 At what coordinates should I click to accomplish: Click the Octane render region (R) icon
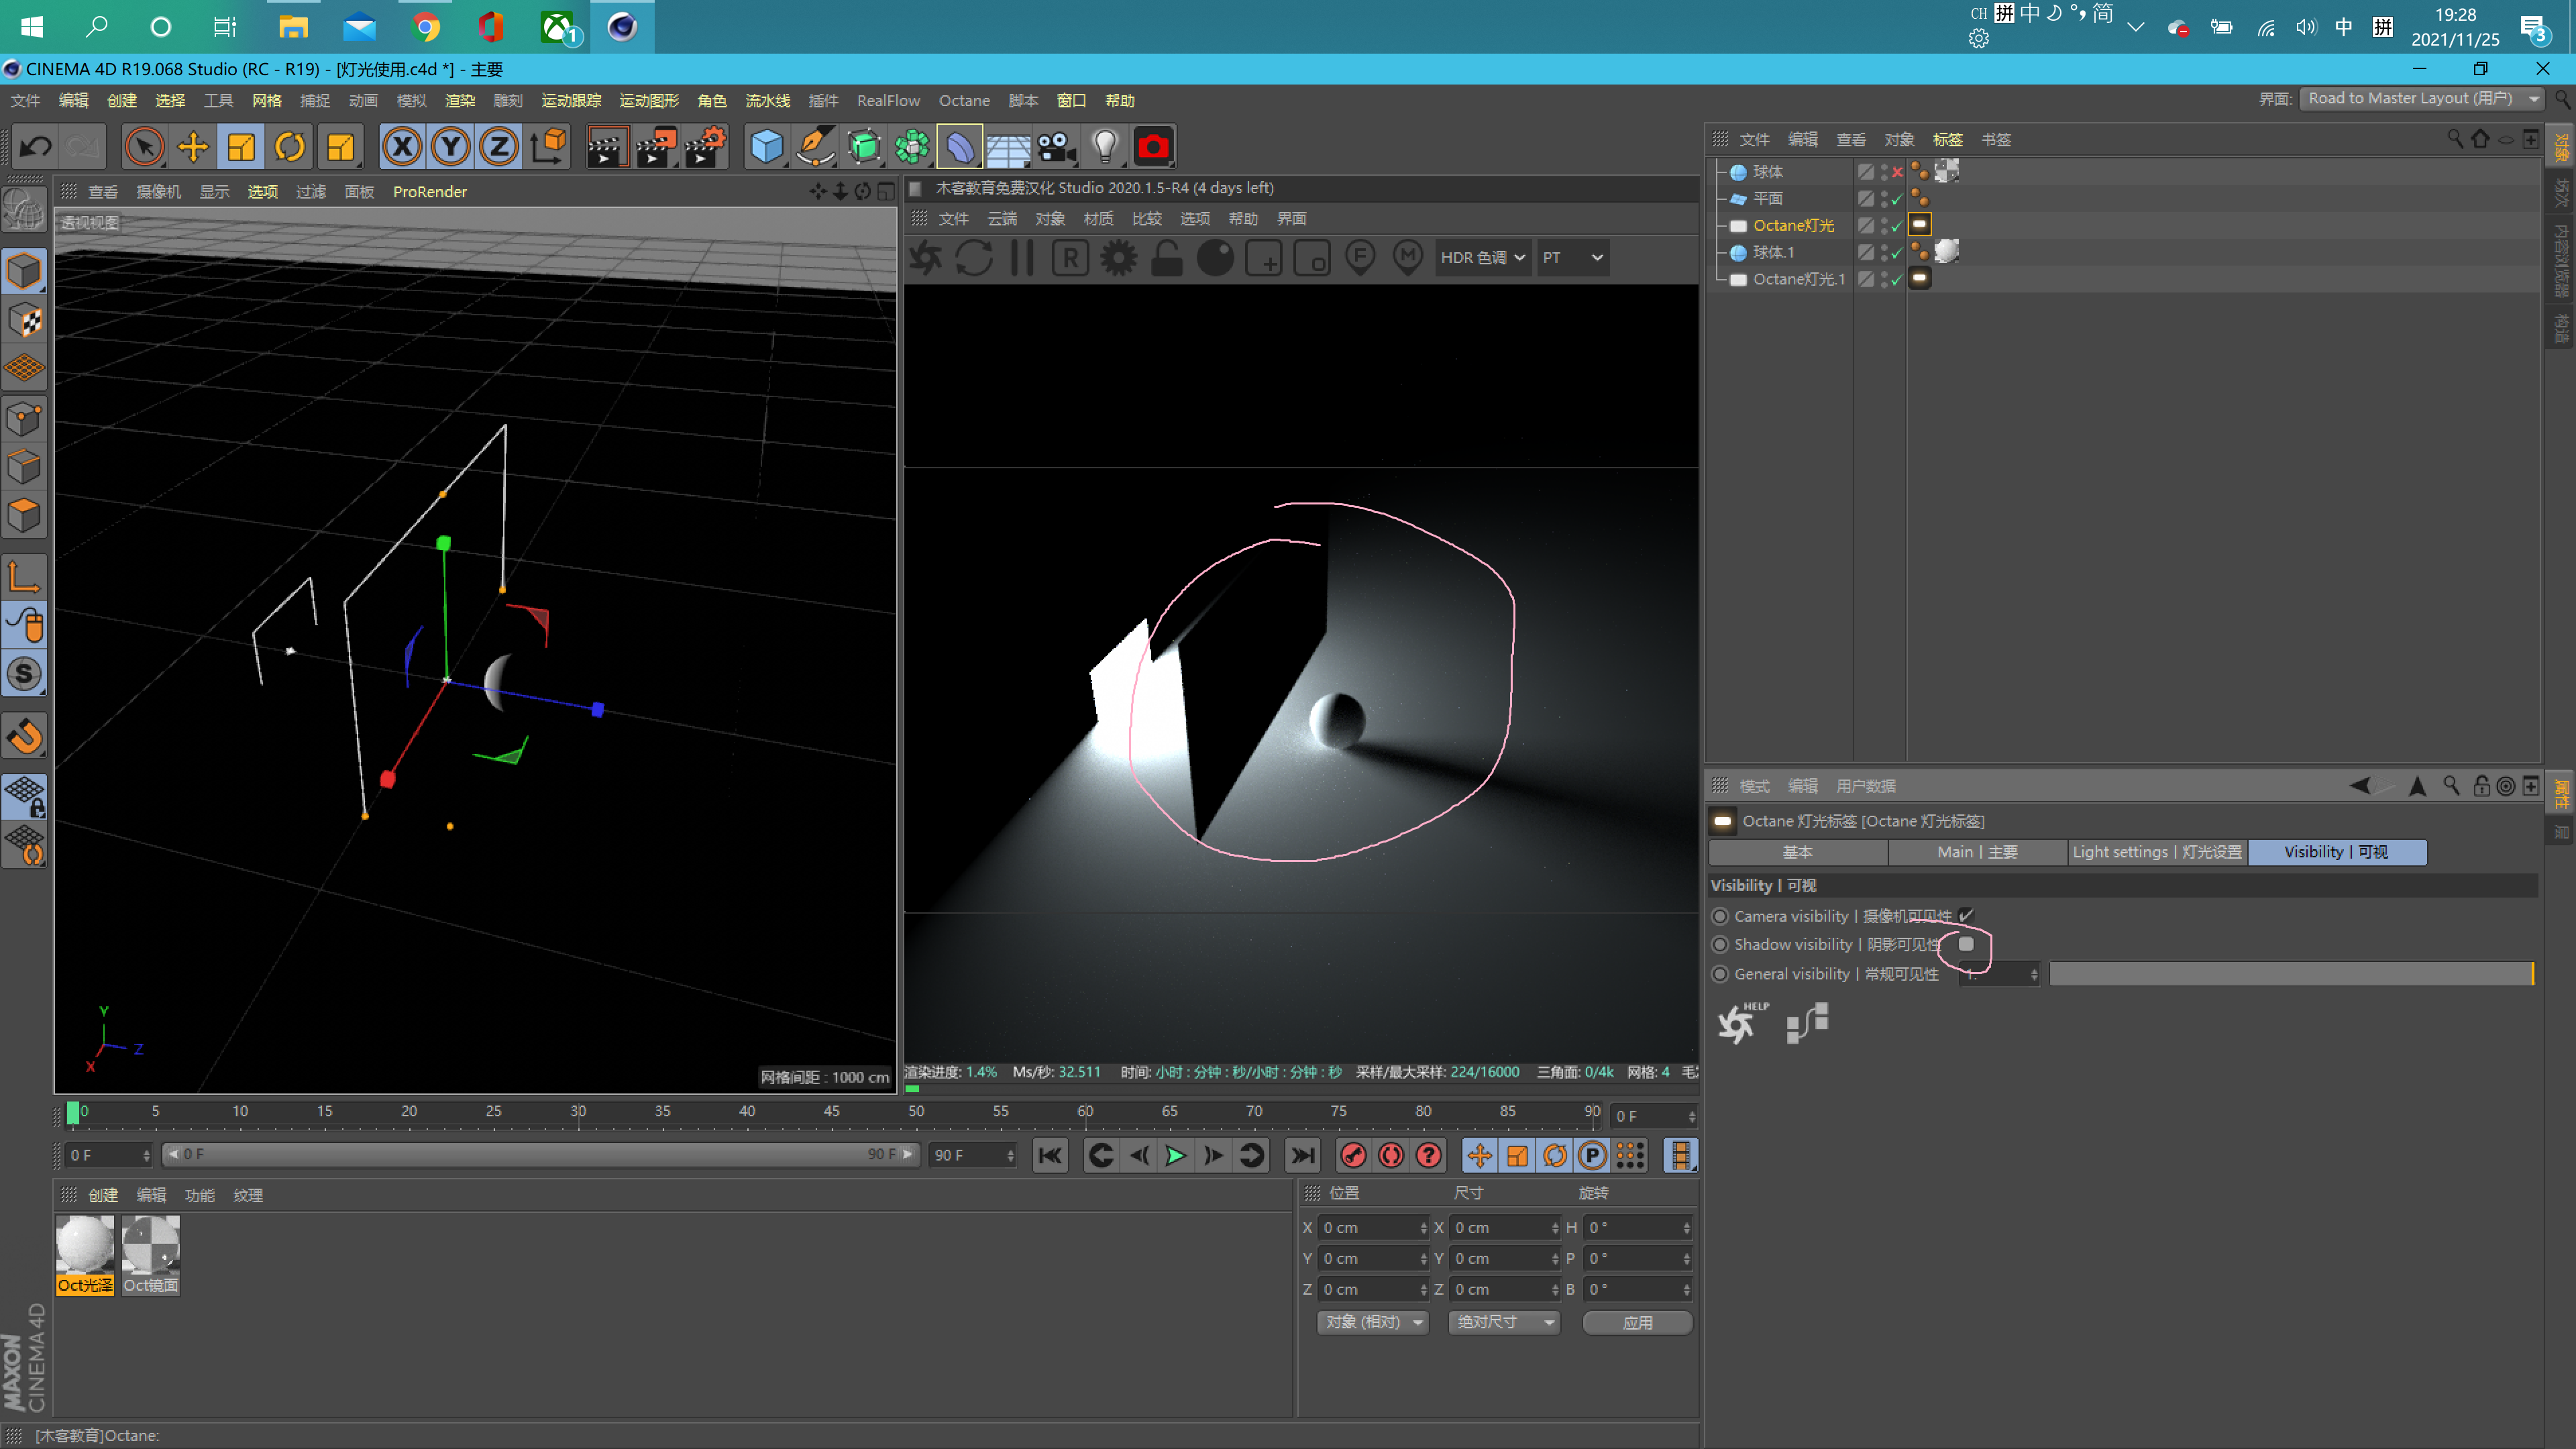pyautogui.click(x=1070, y=257)
